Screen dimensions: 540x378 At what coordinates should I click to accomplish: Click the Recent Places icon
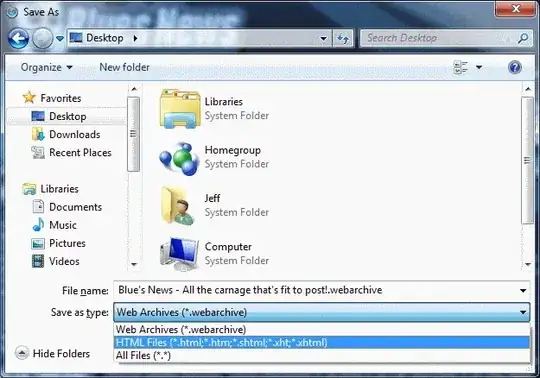38,153
